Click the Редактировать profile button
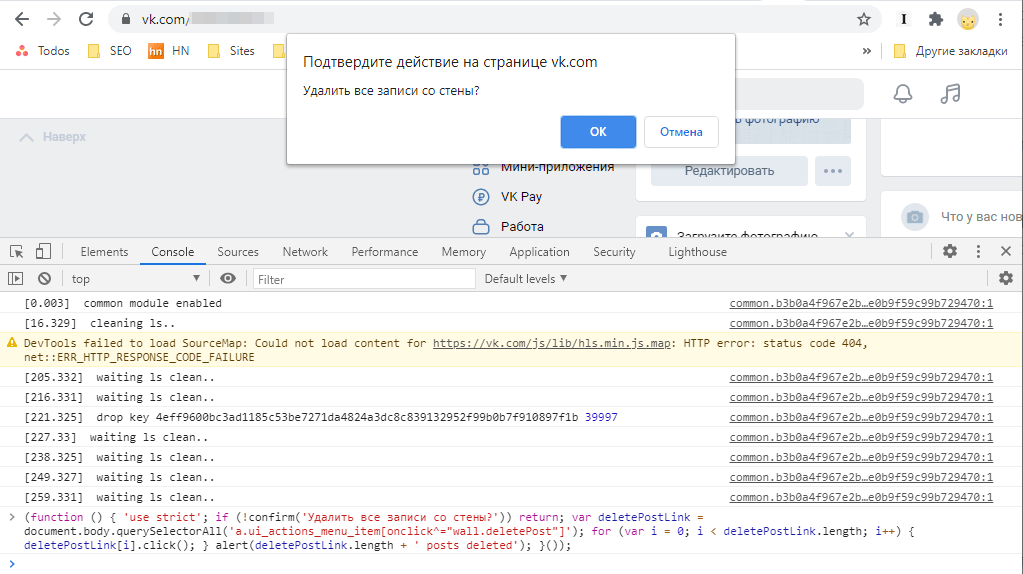This screenshot has width=1023, height=574. (x=729, y=171)
